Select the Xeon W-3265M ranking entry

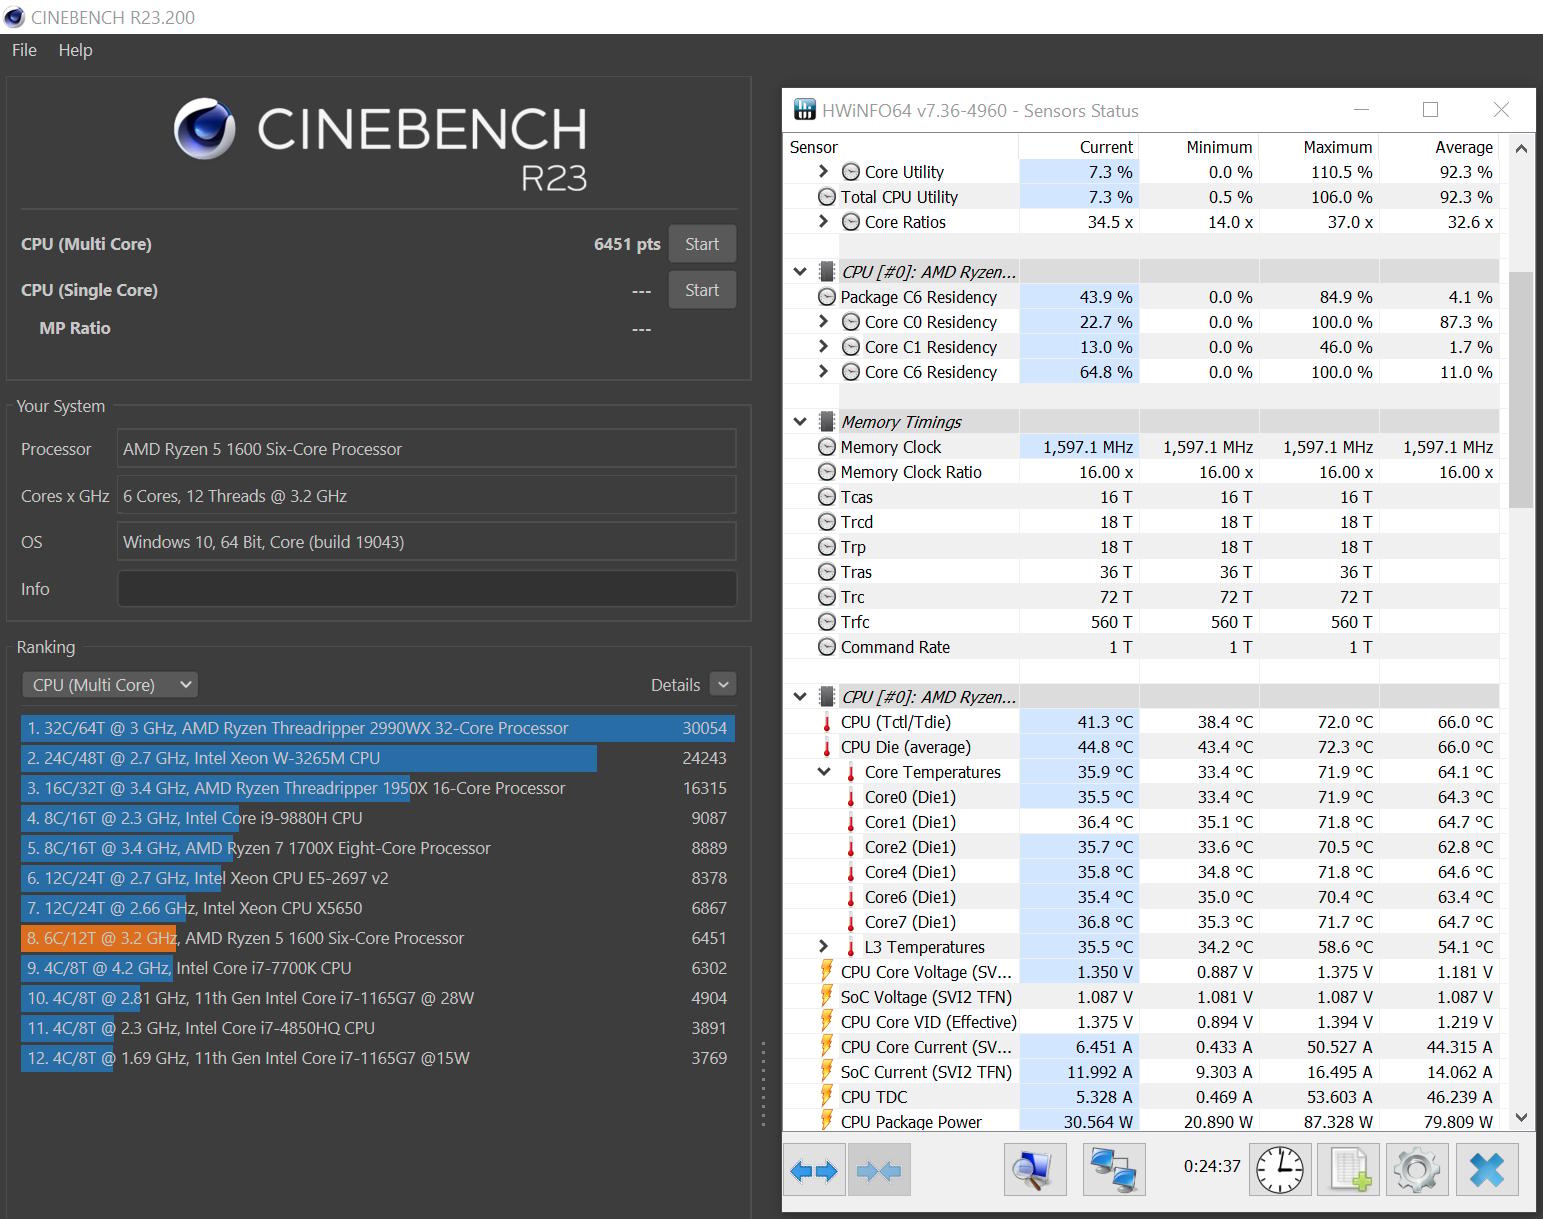coord(378,758)
